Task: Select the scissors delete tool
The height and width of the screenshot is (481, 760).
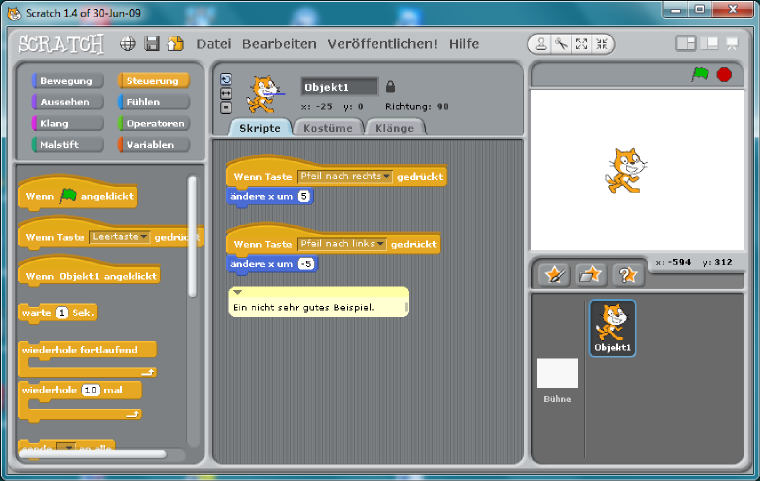Action: click(561, 44)
